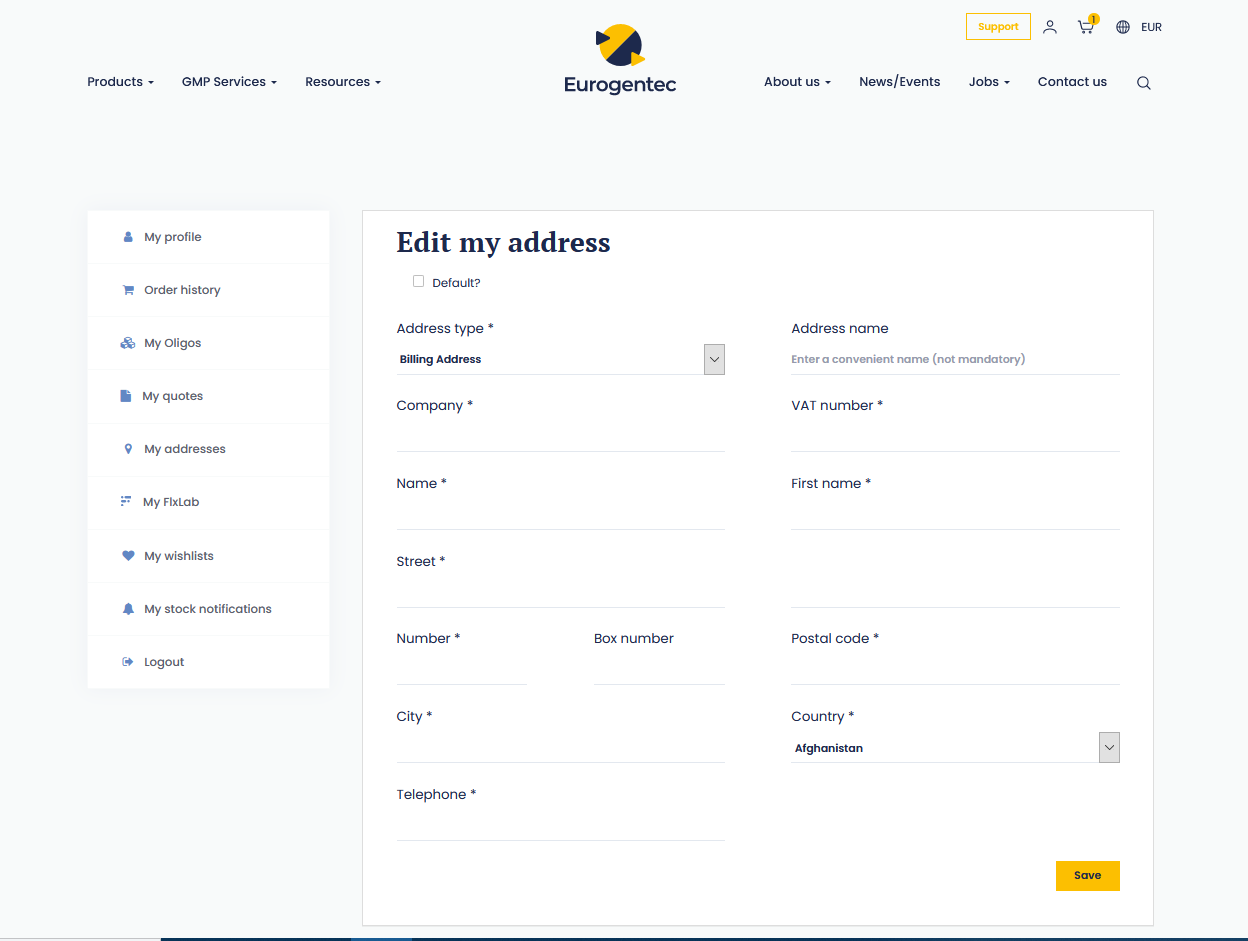Click the bell icon for stock notifications
Screen dimensions: 1248x941
(x=128, y=609)
